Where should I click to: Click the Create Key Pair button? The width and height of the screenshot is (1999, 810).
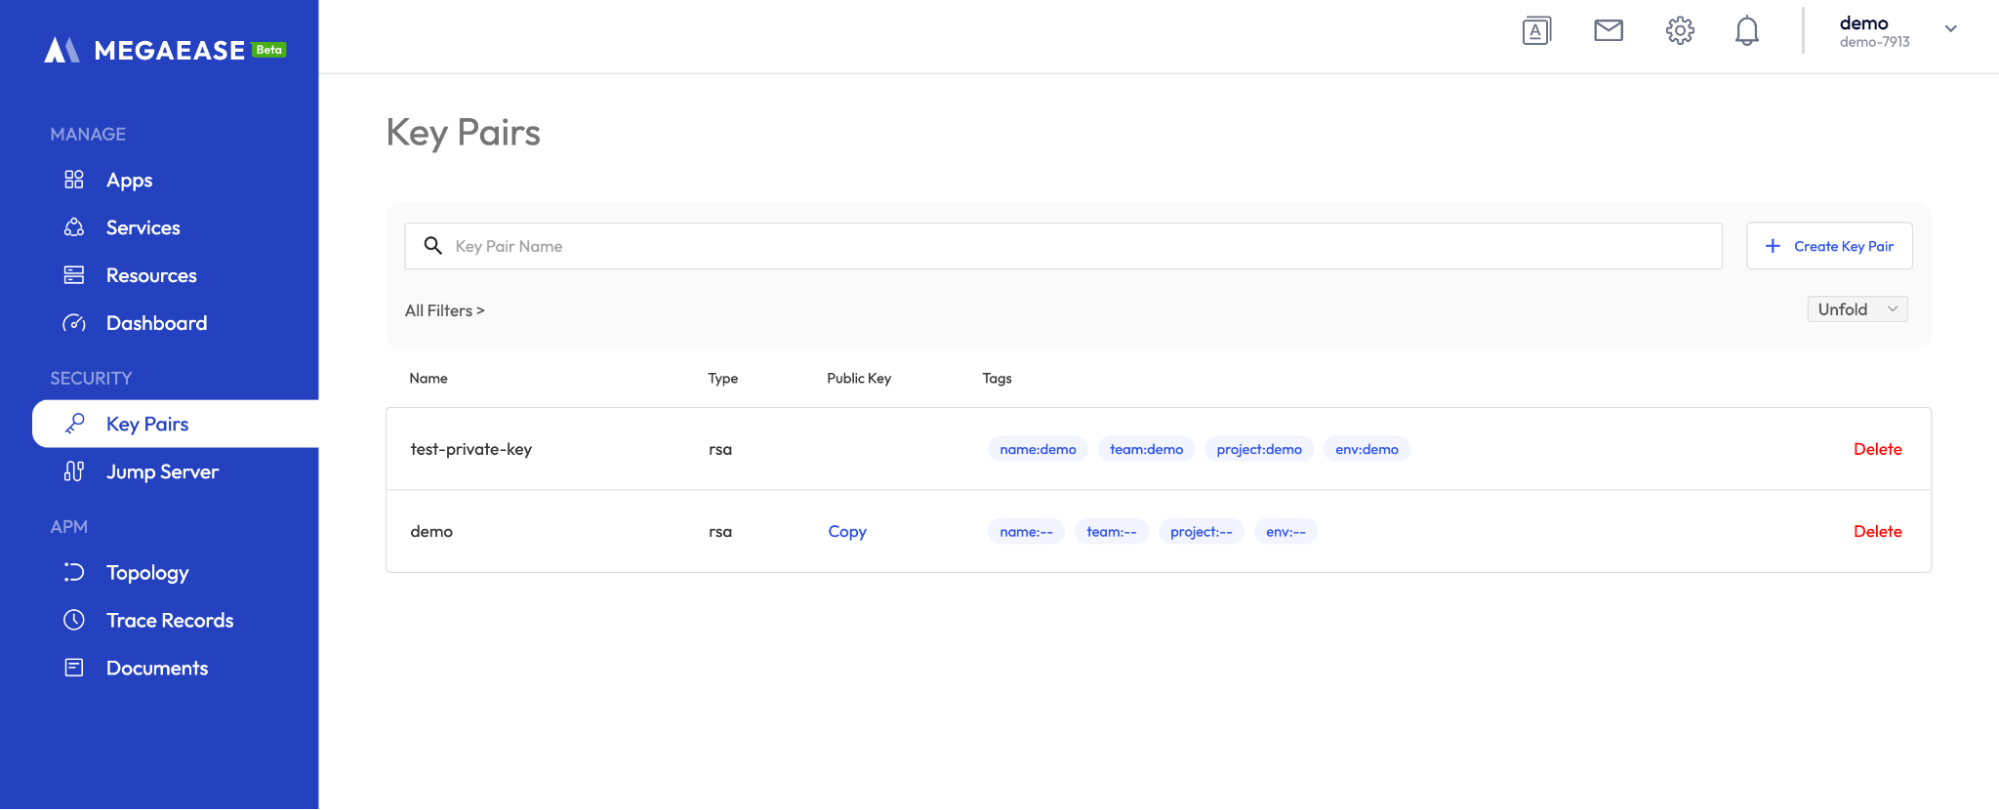1829,246
